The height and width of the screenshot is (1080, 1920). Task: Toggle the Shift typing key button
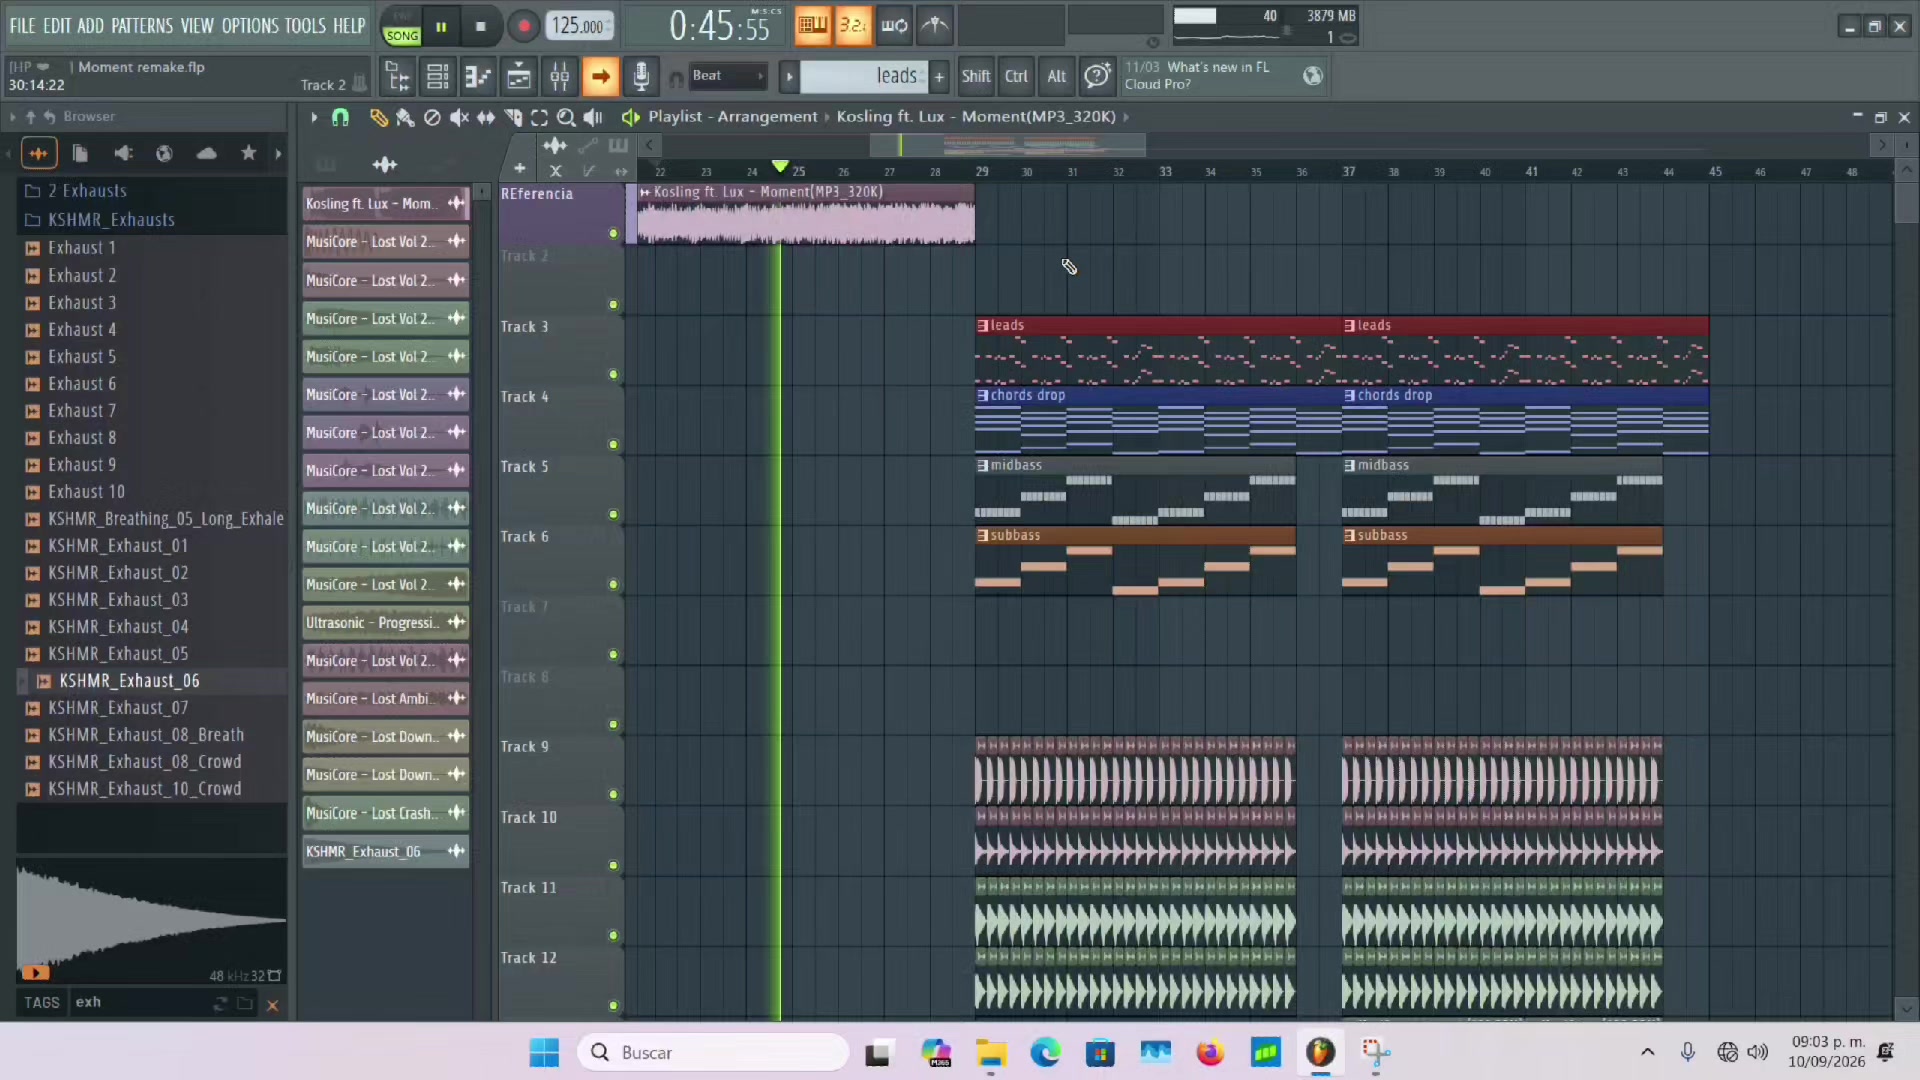click(x=975, y=76)
